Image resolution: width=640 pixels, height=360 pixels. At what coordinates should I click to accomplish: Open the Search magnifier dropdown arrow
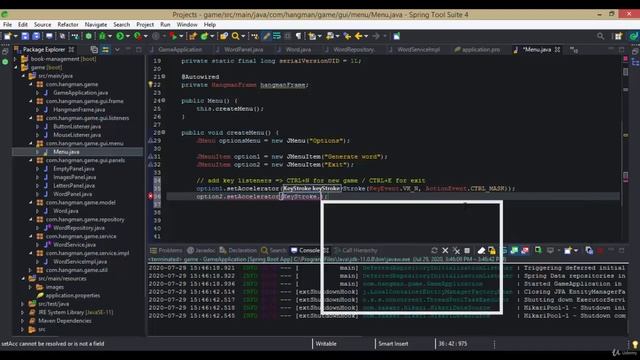243,36
